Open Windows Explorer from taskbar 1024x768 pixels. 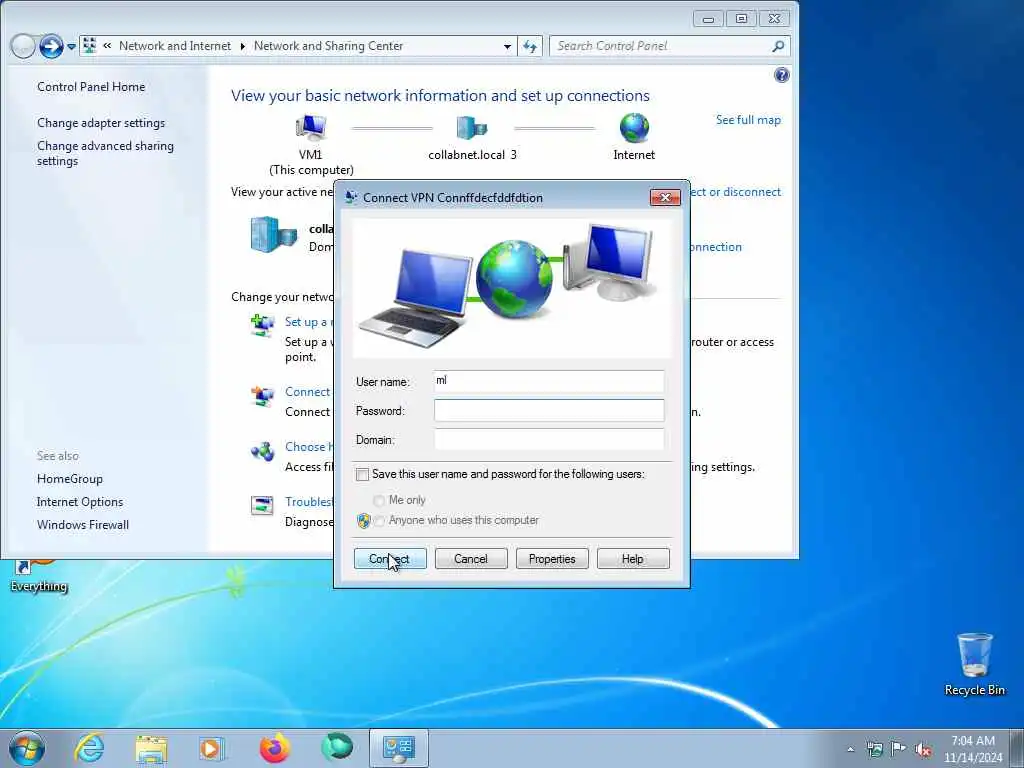pos(152,749)
